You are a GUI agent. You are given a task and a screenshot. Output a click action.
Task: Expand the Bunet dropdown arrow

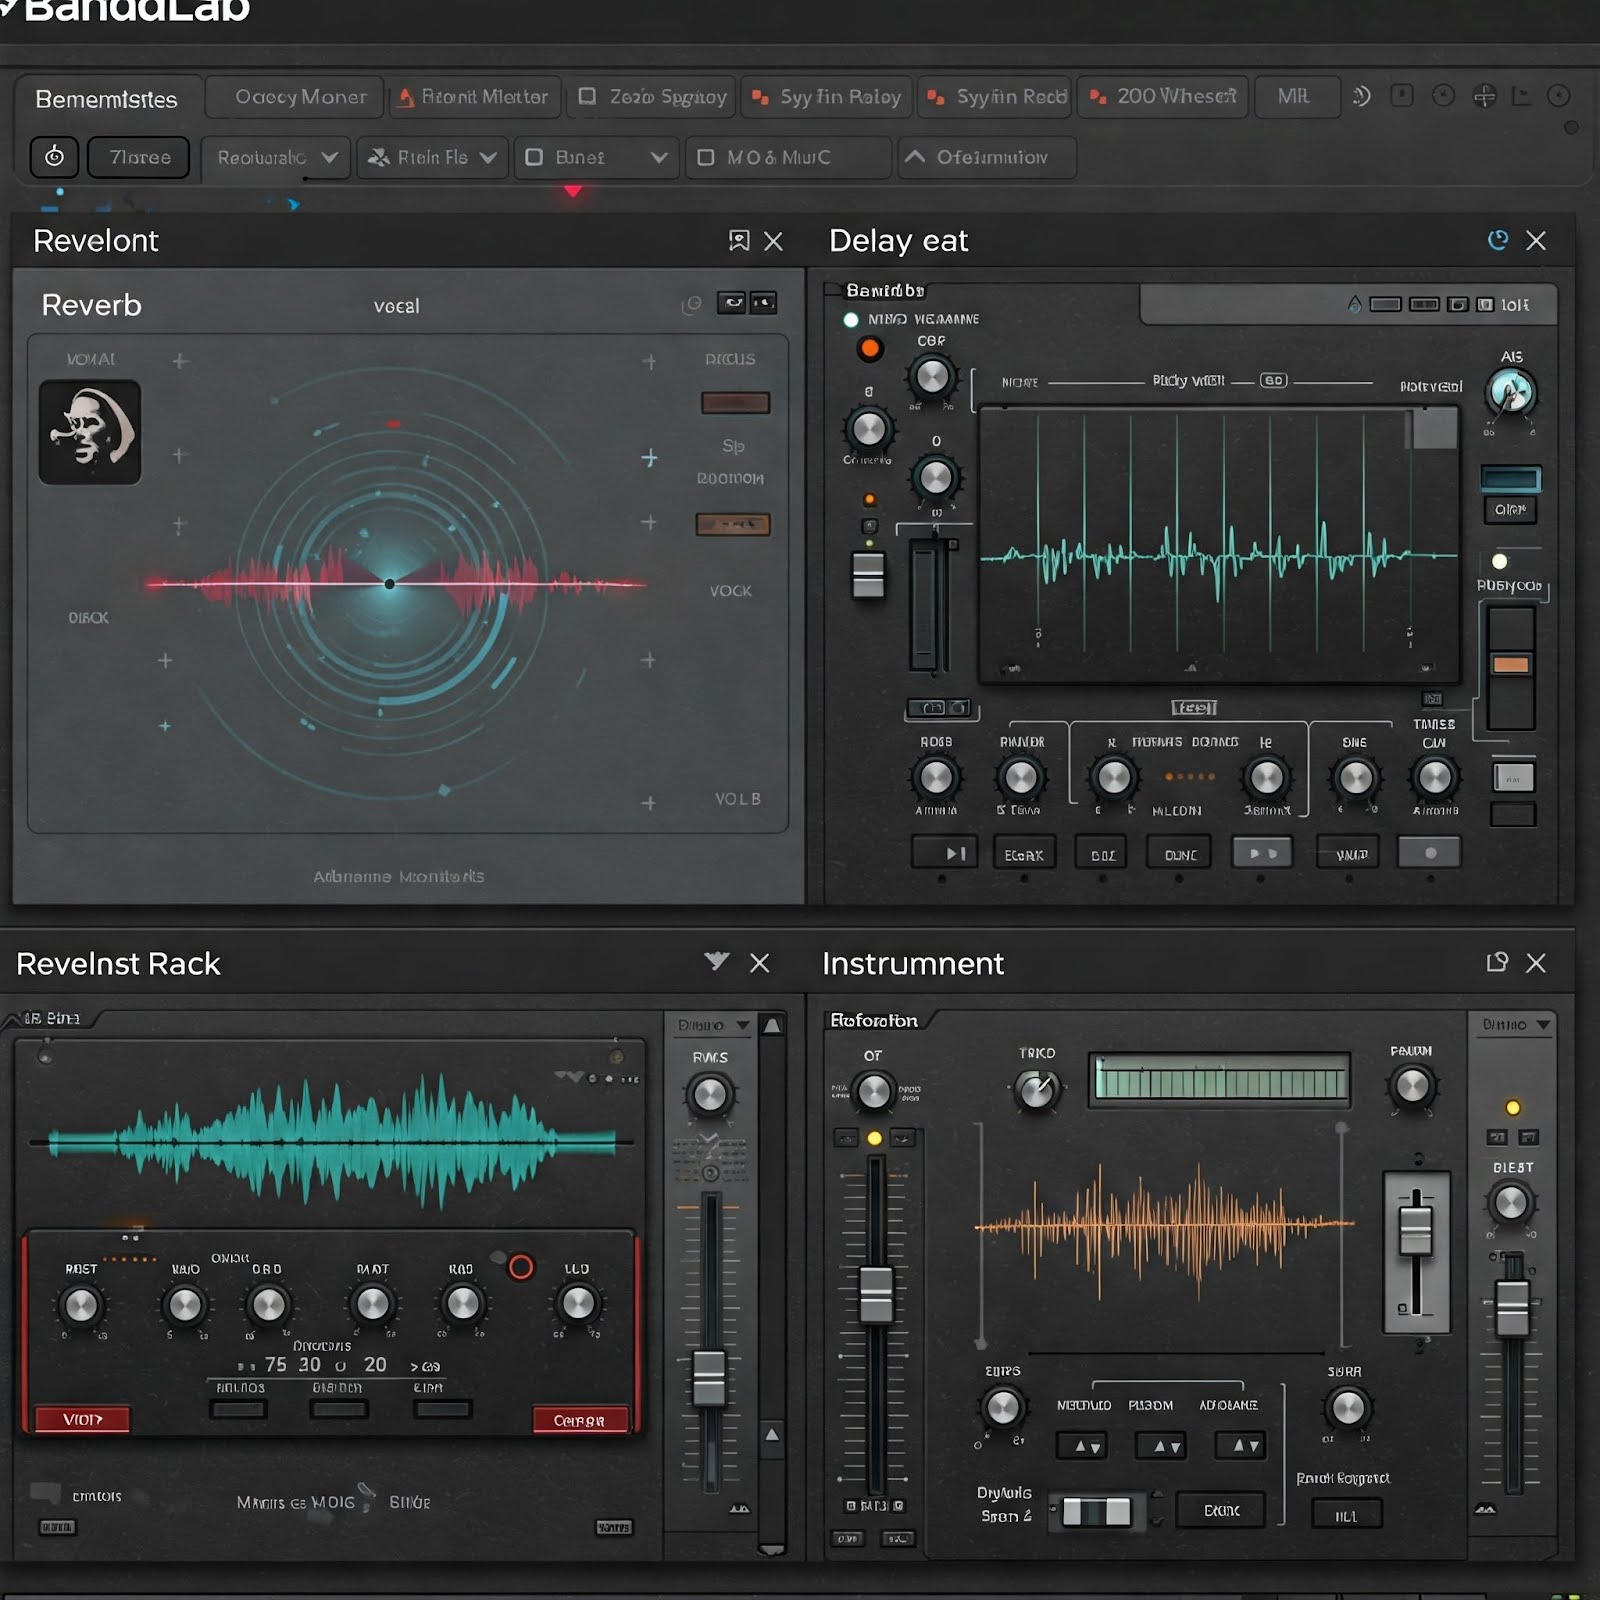[x=659, y=157]
